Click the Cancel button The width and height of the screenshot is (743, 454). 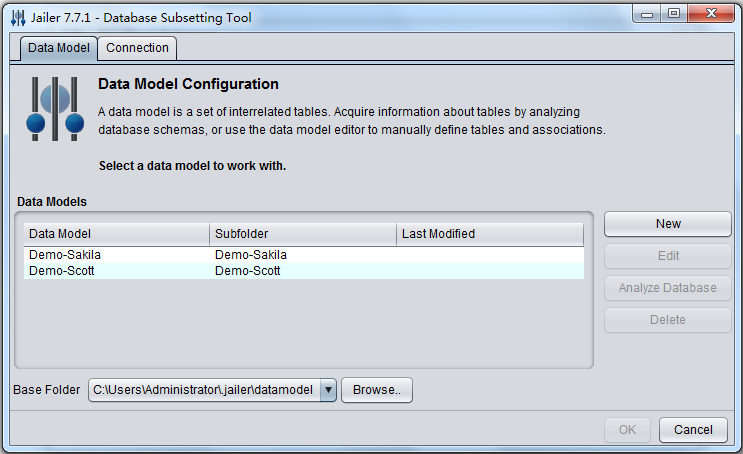693,430
